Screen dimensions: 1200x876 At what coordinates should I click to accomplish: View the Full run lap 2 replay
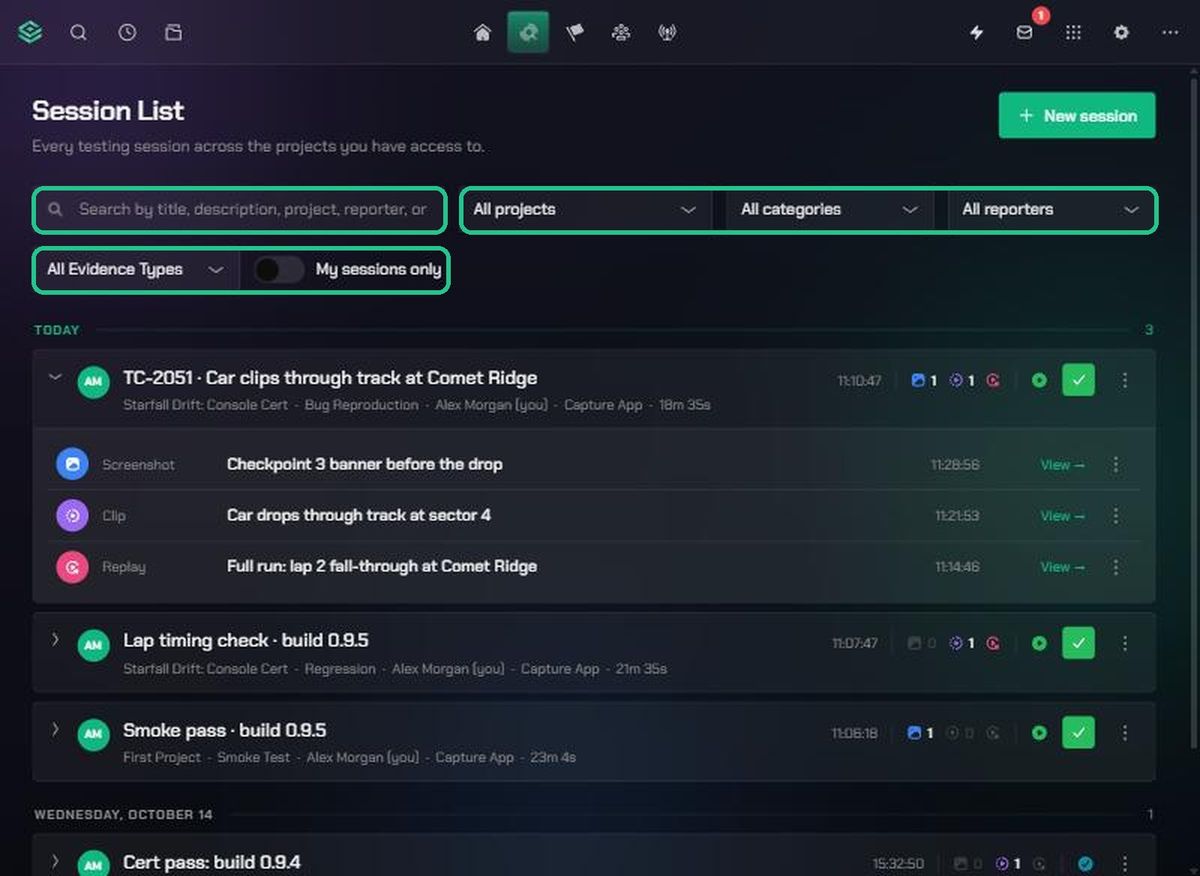[x=1062, y=566]
